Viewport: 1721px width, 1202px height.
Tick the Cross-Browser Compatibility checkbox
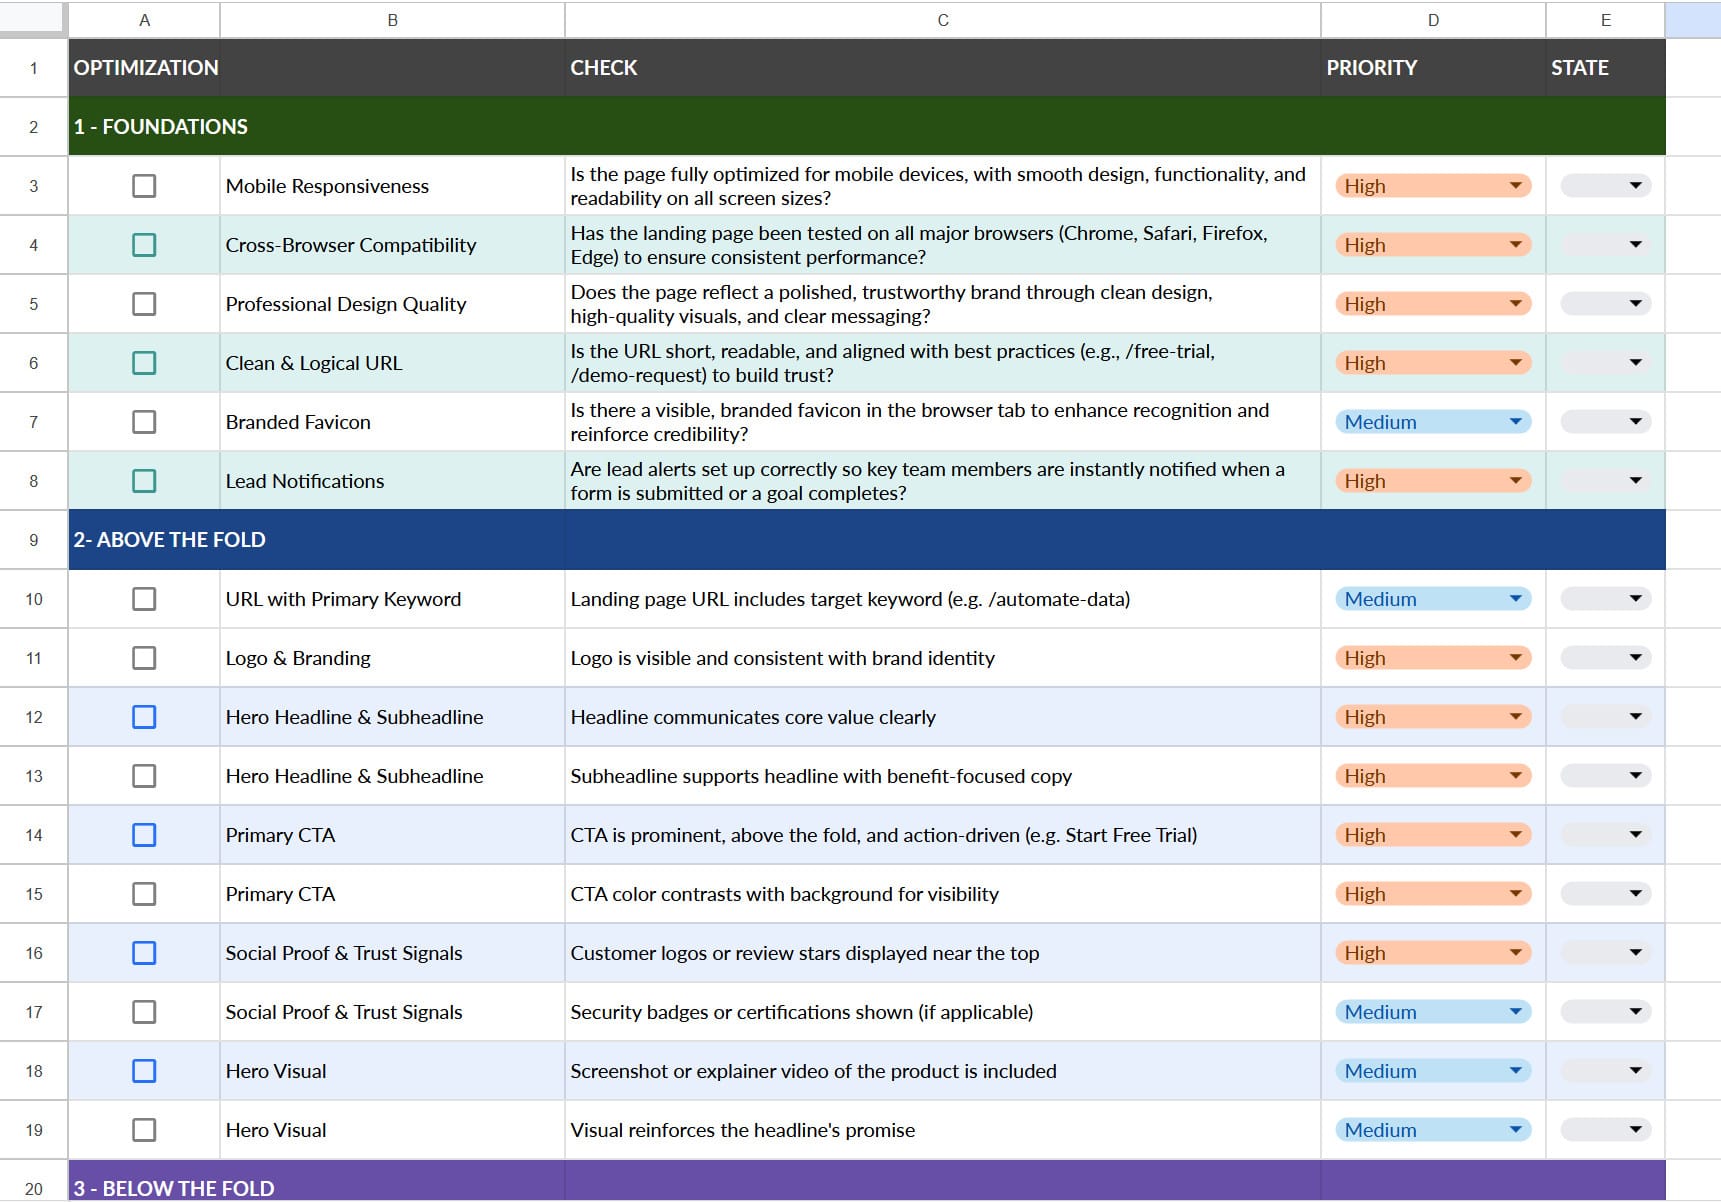click(144, 245)
